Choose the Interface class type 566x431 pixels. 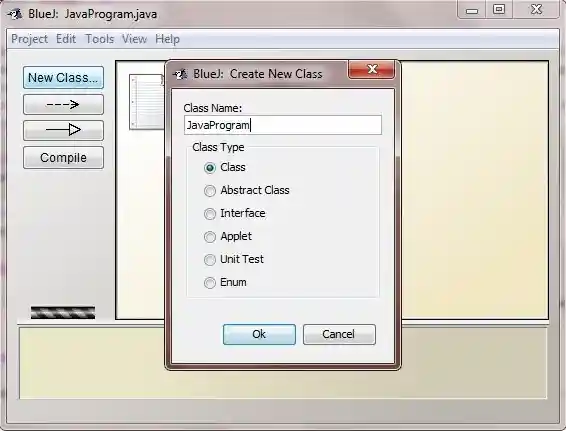[x=210, y=214]
